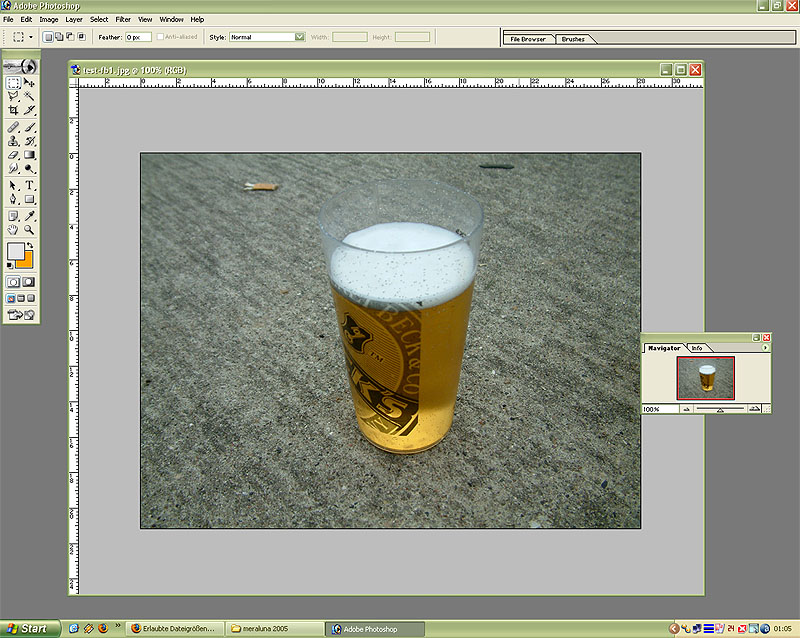Open the meraluna 2005 folder taskbar button
This screenshot has height=638, width=800.
274,629
